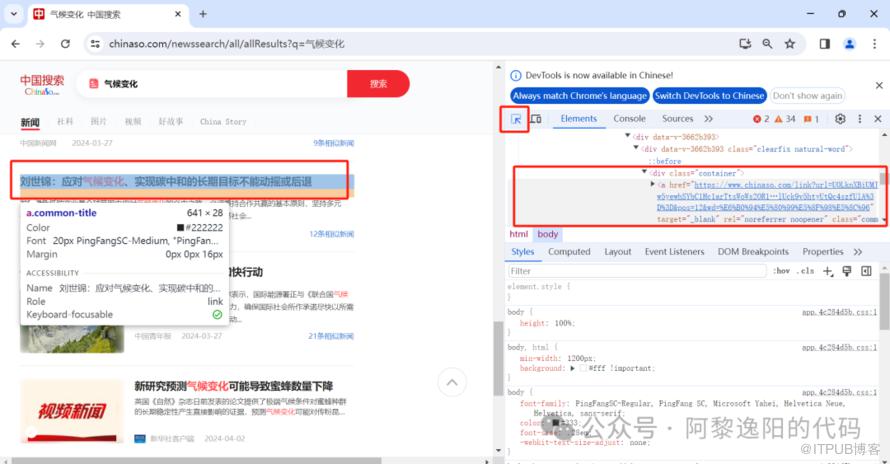Click Don't show again button
The height and width of the screenshot is (464, 890).
pyautogui.click(x=807, y=96)
